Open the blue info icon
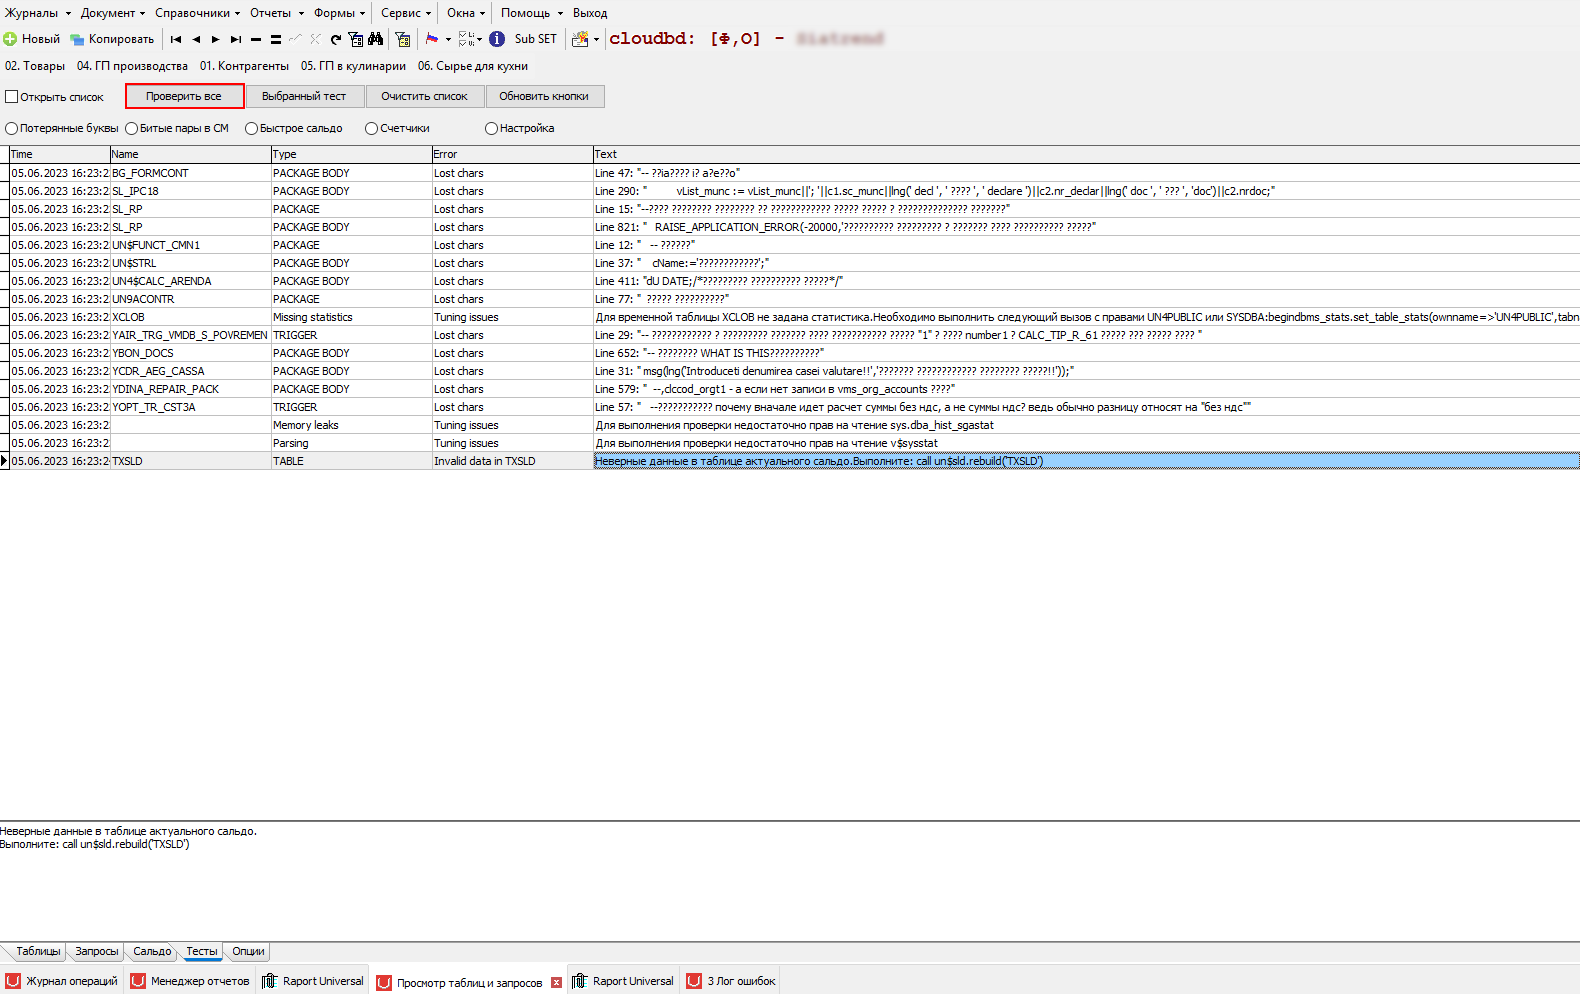This screenshot has width=1580, height=994. 497,39
